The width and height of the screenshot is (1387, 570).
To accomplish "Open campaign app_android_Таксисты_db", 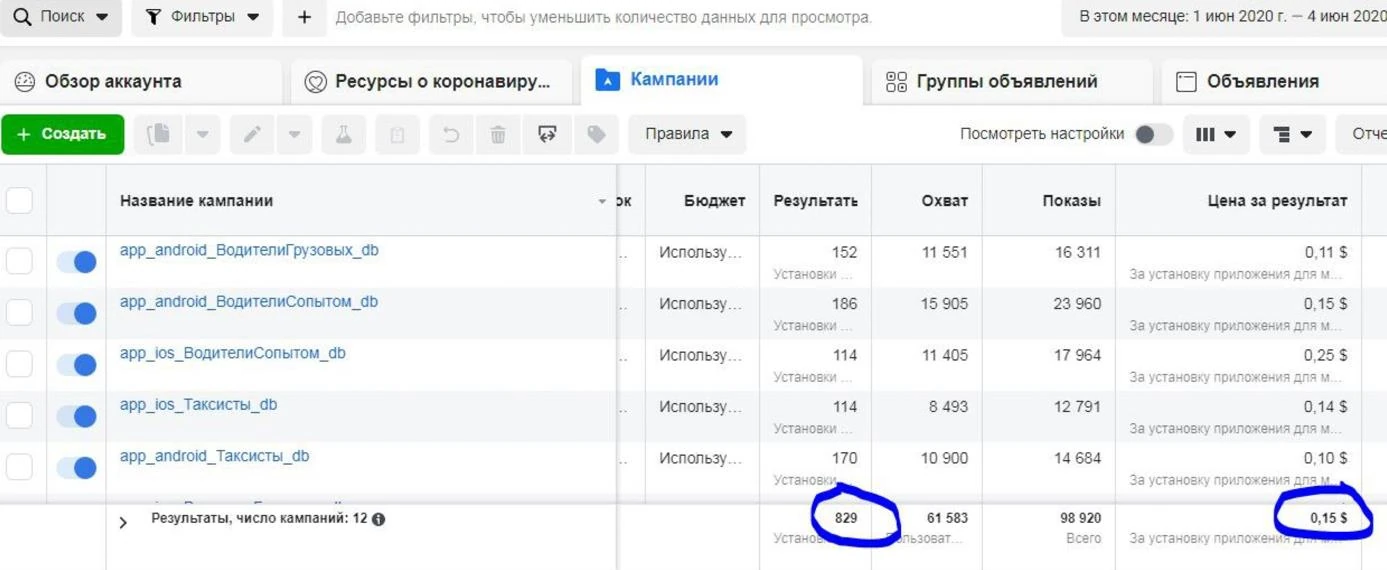I will tap(215, 456).
